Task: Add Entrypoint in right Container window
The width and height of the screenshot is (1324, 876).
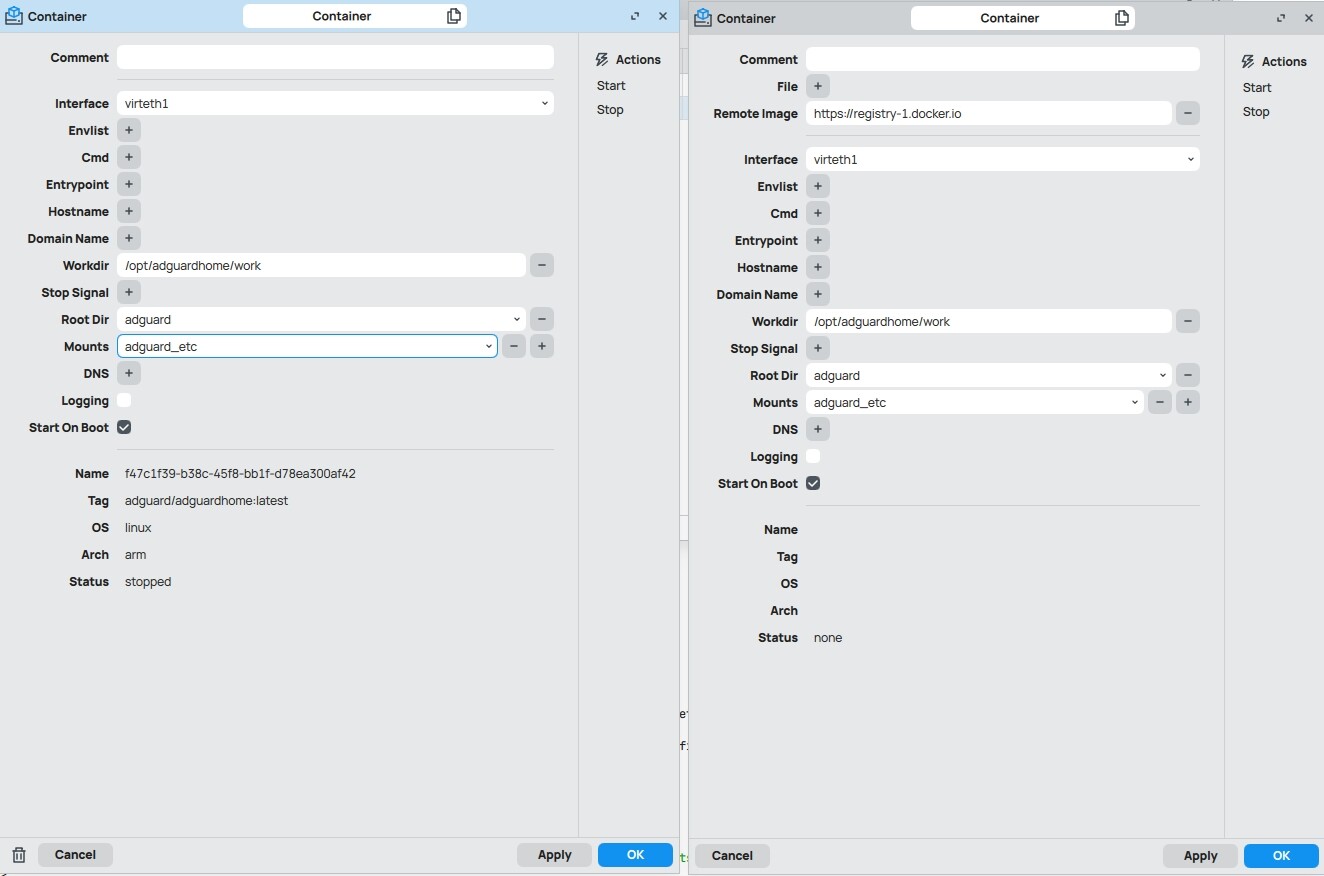Action: pyautogui.click(x=817, y=240)
